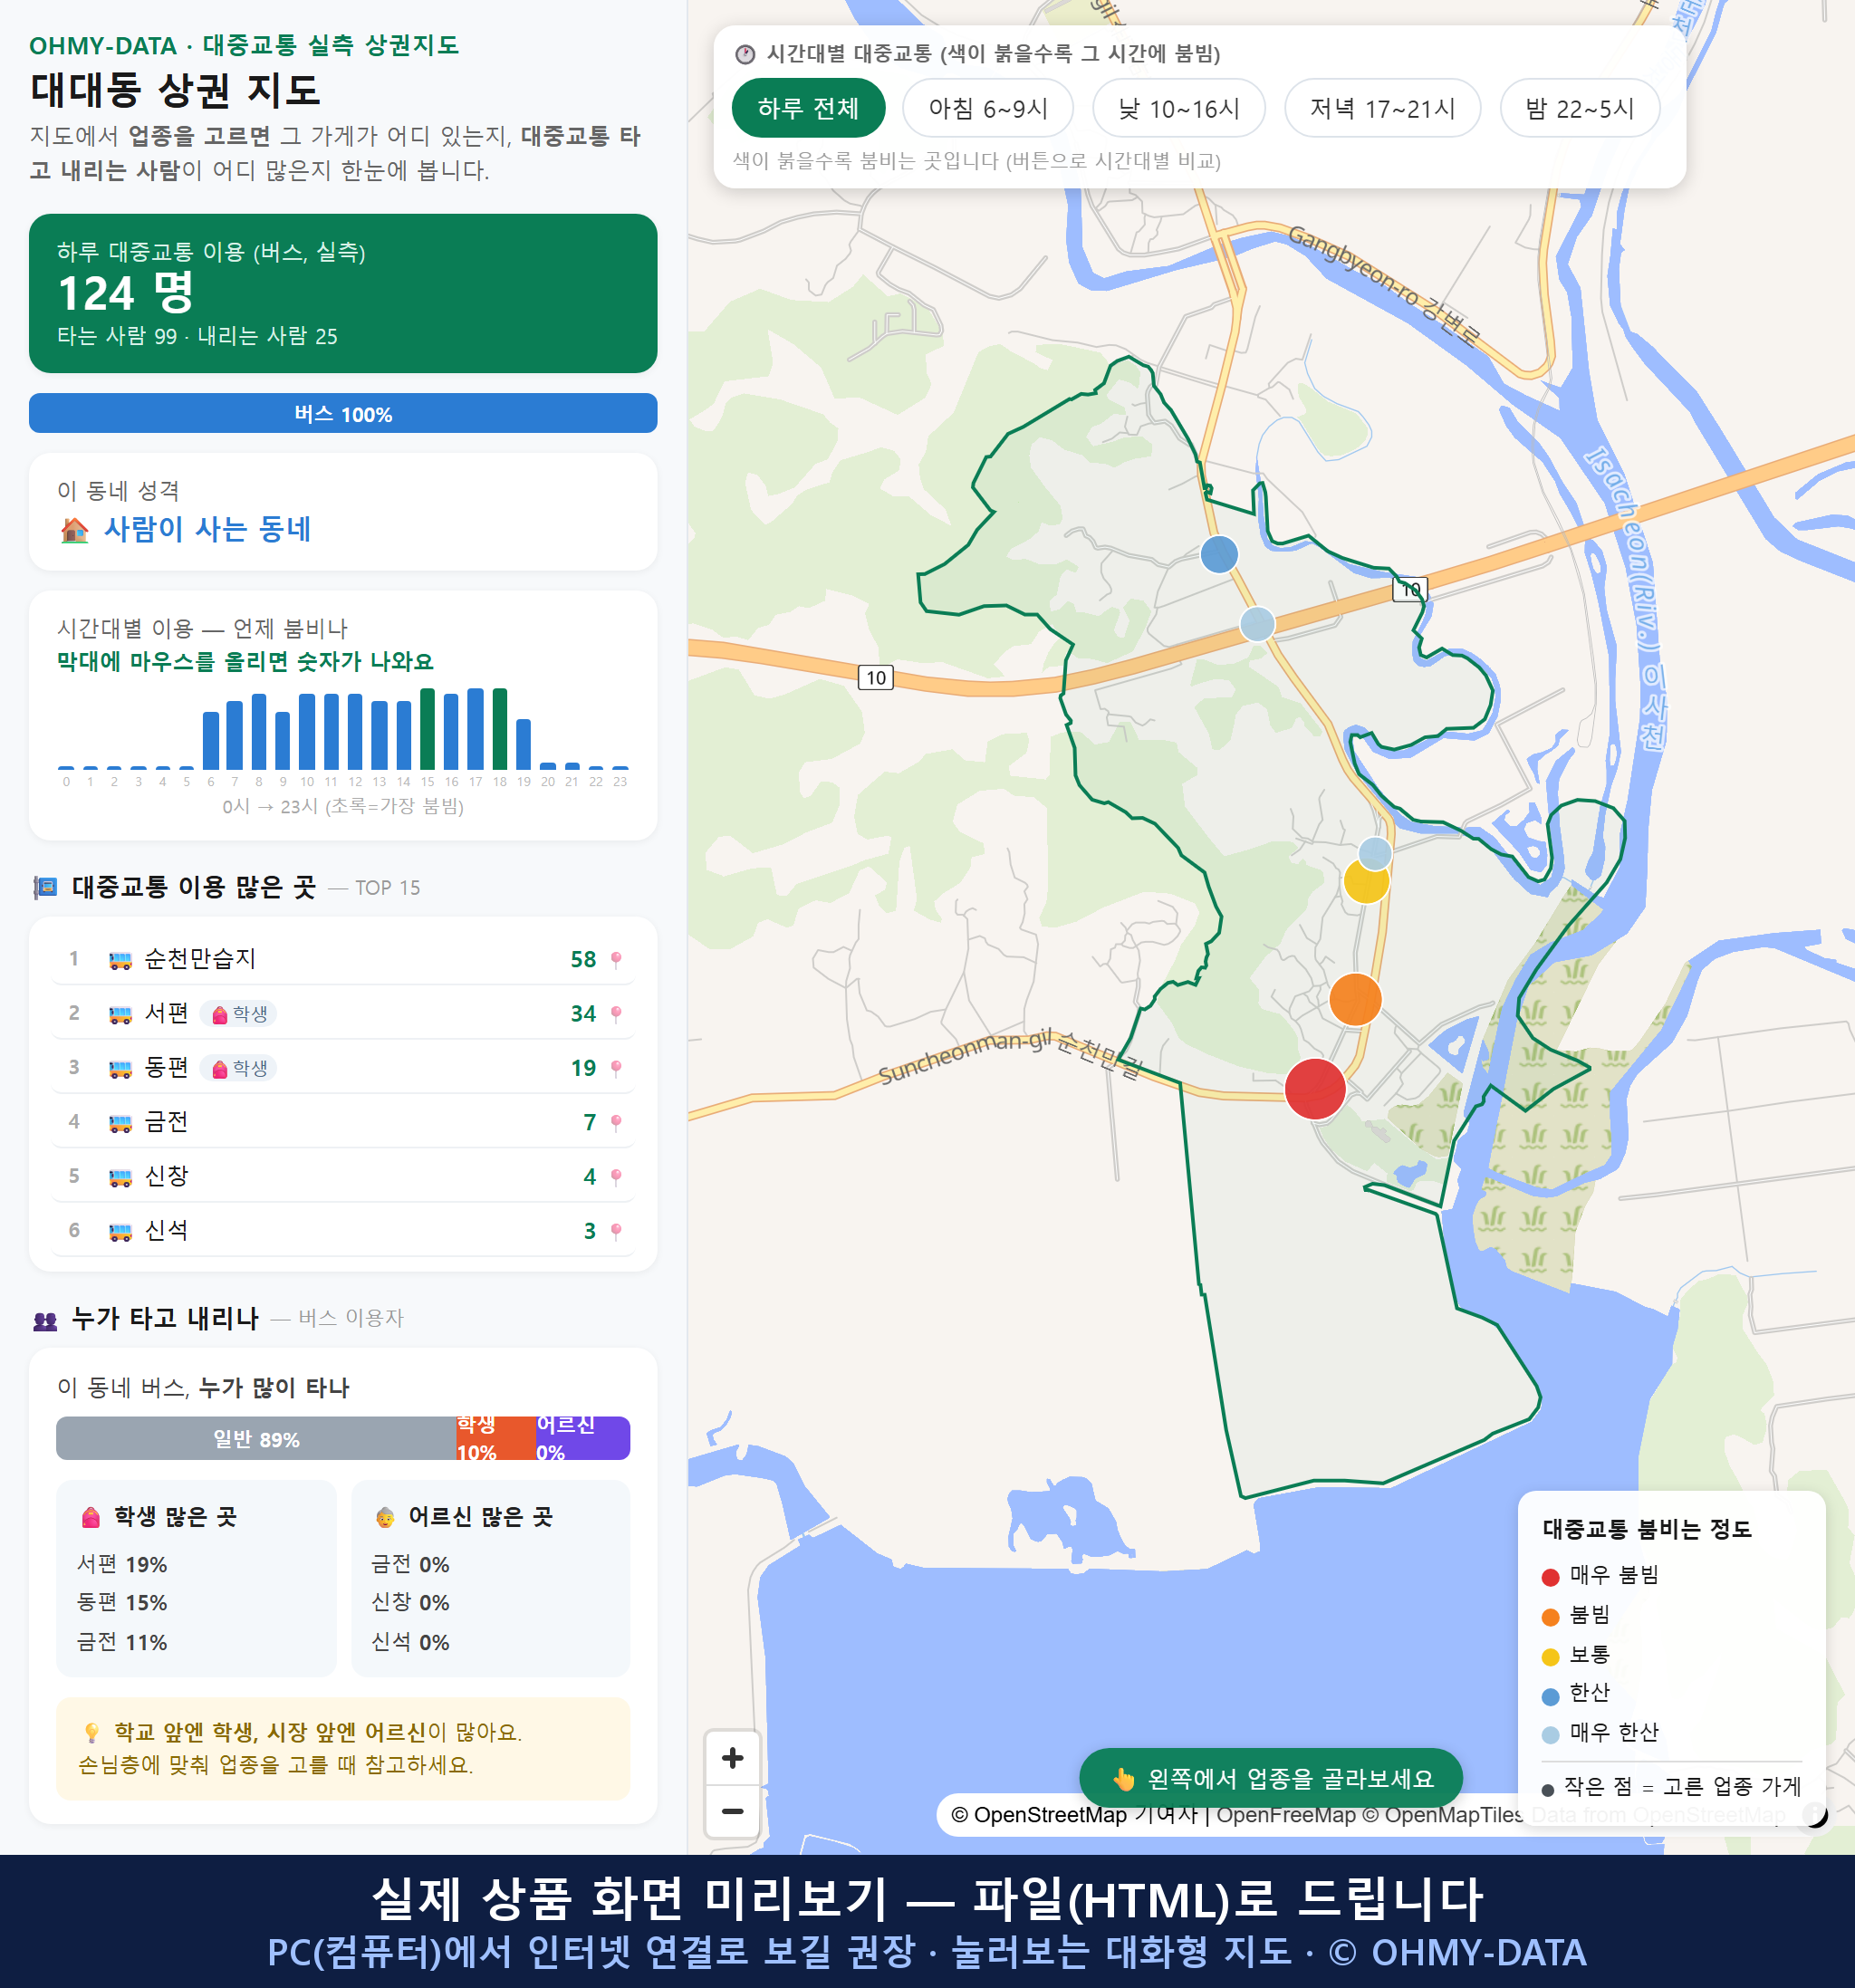Click the orange 학생 10% bar segment
The image size is (1855, 1988).
click(496, 1439)
